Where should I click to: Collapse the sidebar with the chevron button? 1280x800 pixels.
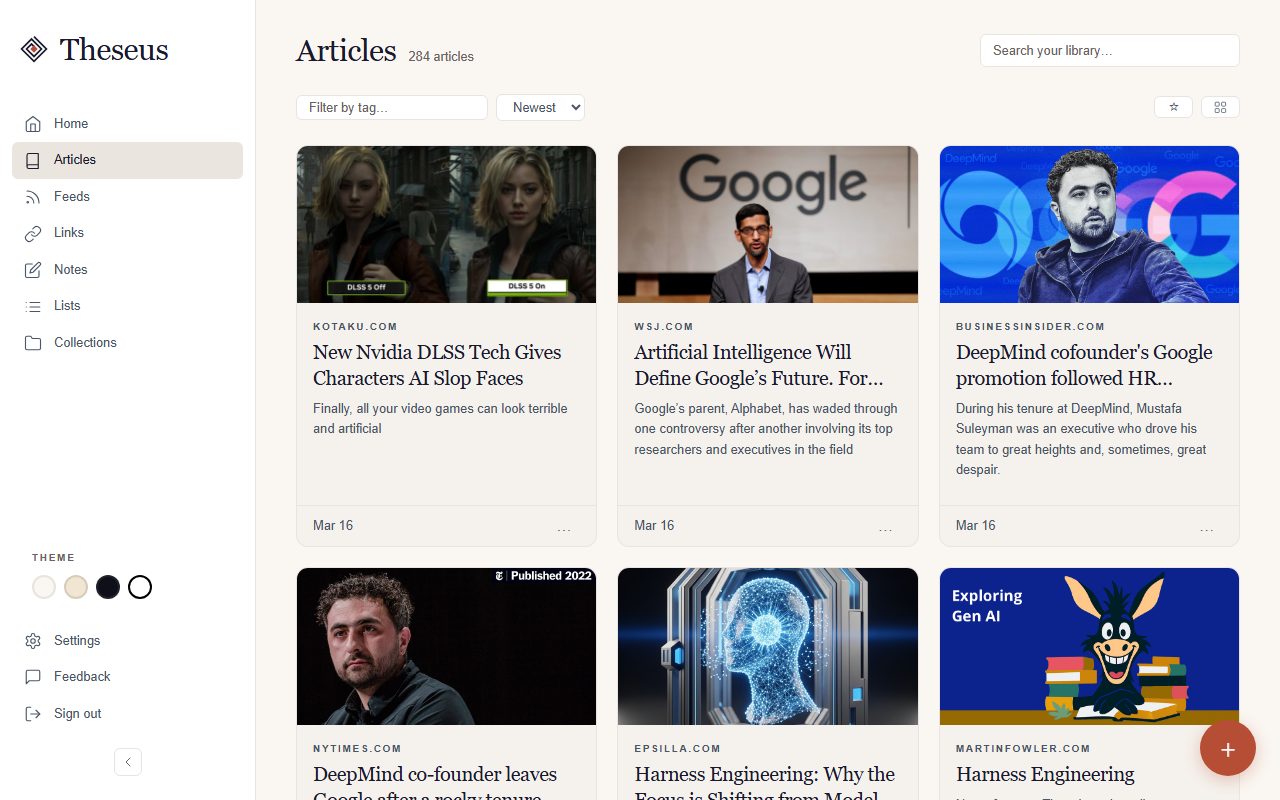(x=128, y=762)
